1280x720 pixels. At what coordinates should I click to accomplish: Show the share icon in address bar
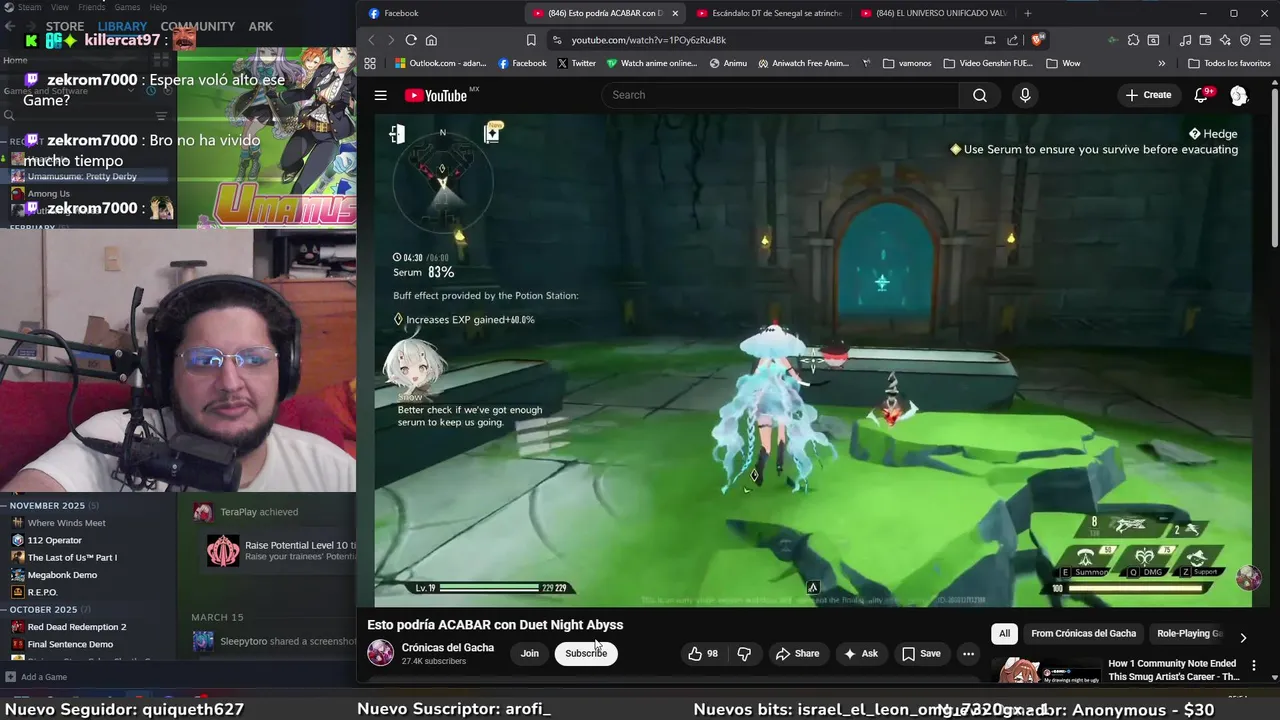point(1012,40)
